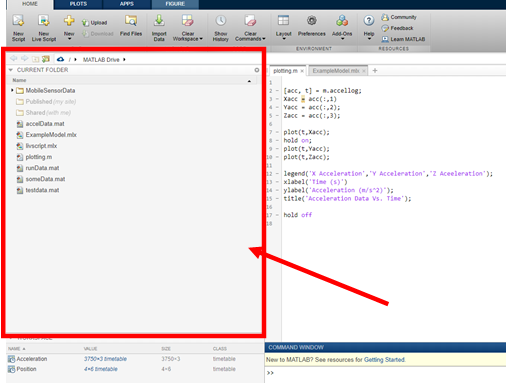Click the Download button
Viewport: 506px width, 383px height.
pos(98,34)
